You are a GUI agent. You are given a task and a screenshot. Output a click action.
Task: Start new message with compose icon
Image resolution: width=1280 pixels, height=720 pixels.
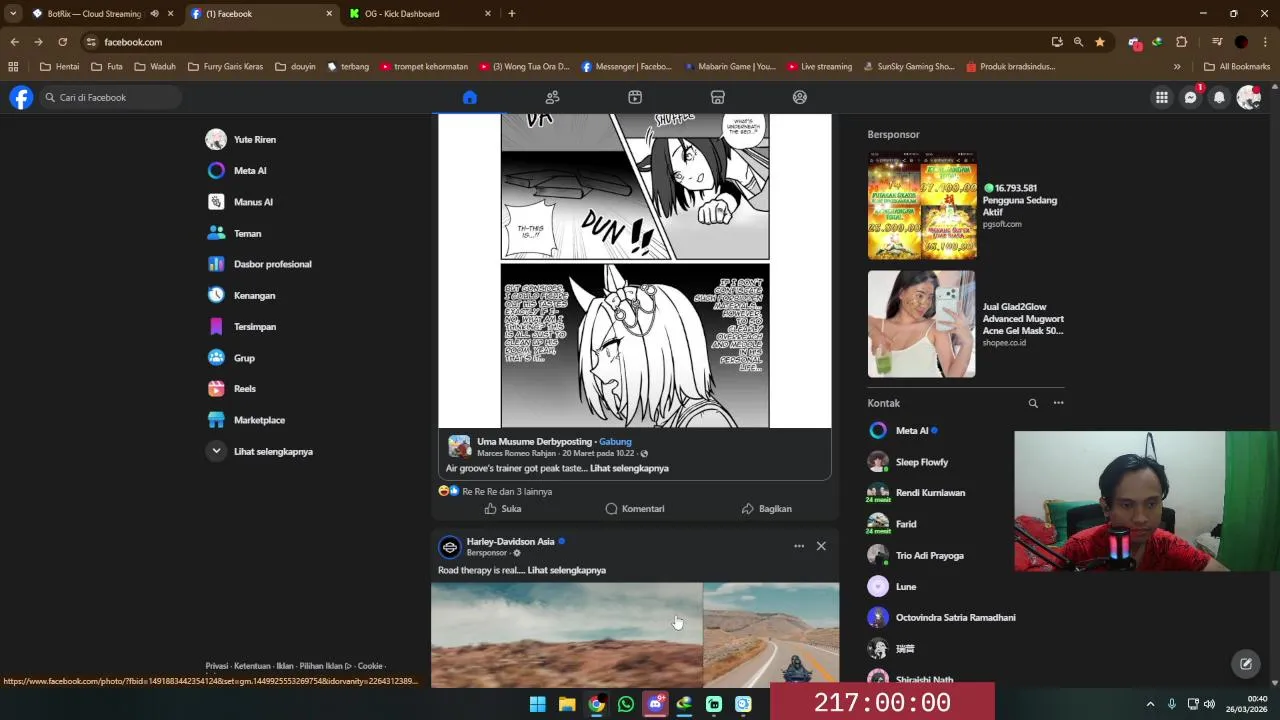(1246, 663)
